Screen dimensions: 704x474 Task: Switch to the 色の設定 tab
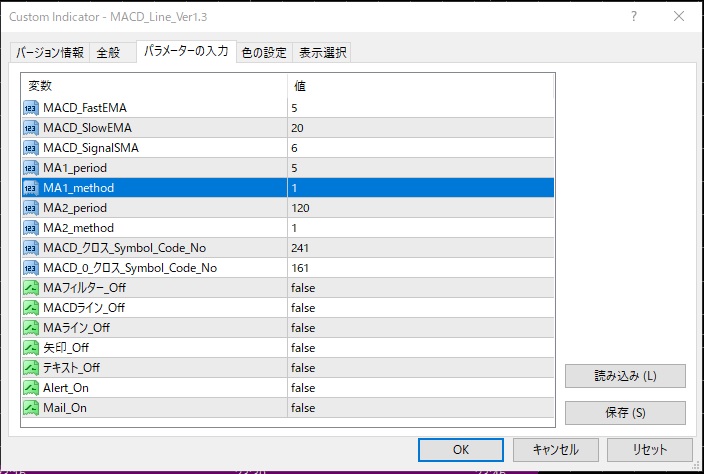coord(264,53)
